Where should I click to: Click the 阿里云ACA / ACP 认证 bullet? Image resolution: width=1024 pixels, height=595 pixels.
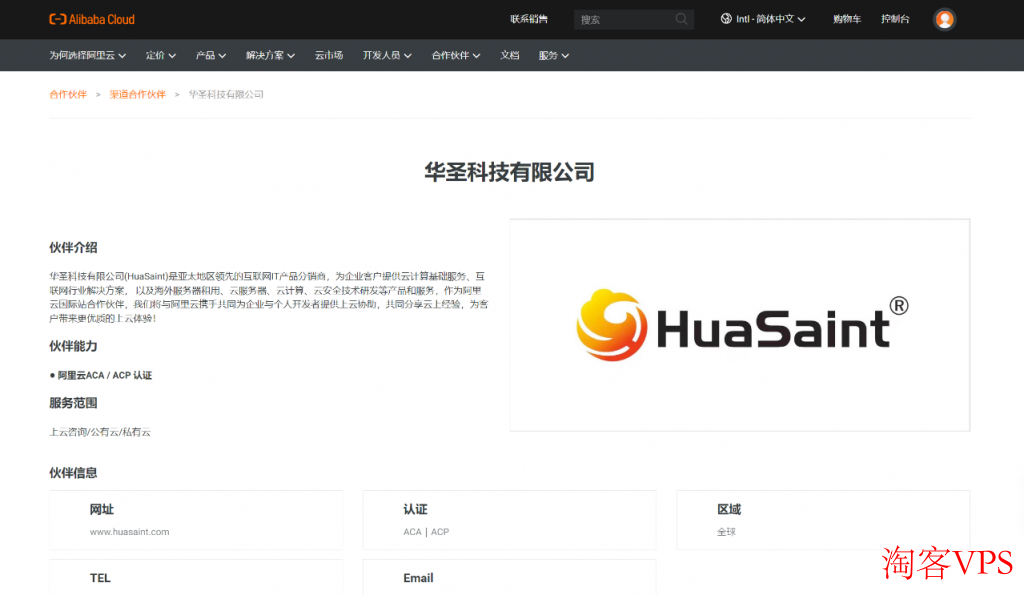[x=101, y=376]
